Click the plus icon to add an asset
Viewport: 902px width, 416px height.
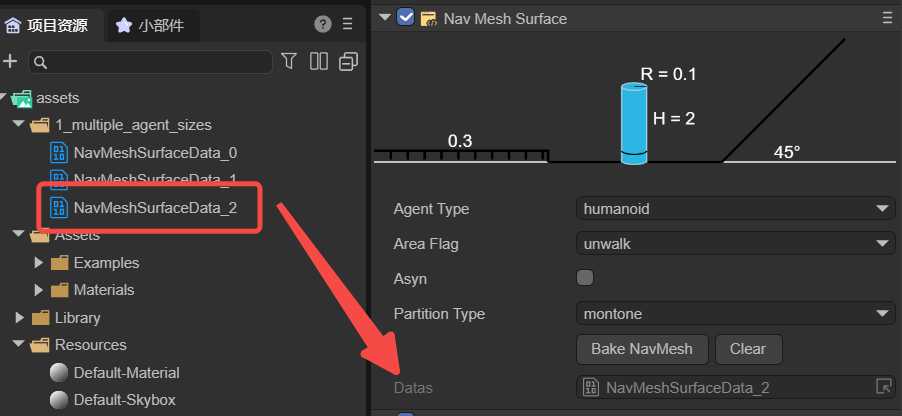pos(10,62)
